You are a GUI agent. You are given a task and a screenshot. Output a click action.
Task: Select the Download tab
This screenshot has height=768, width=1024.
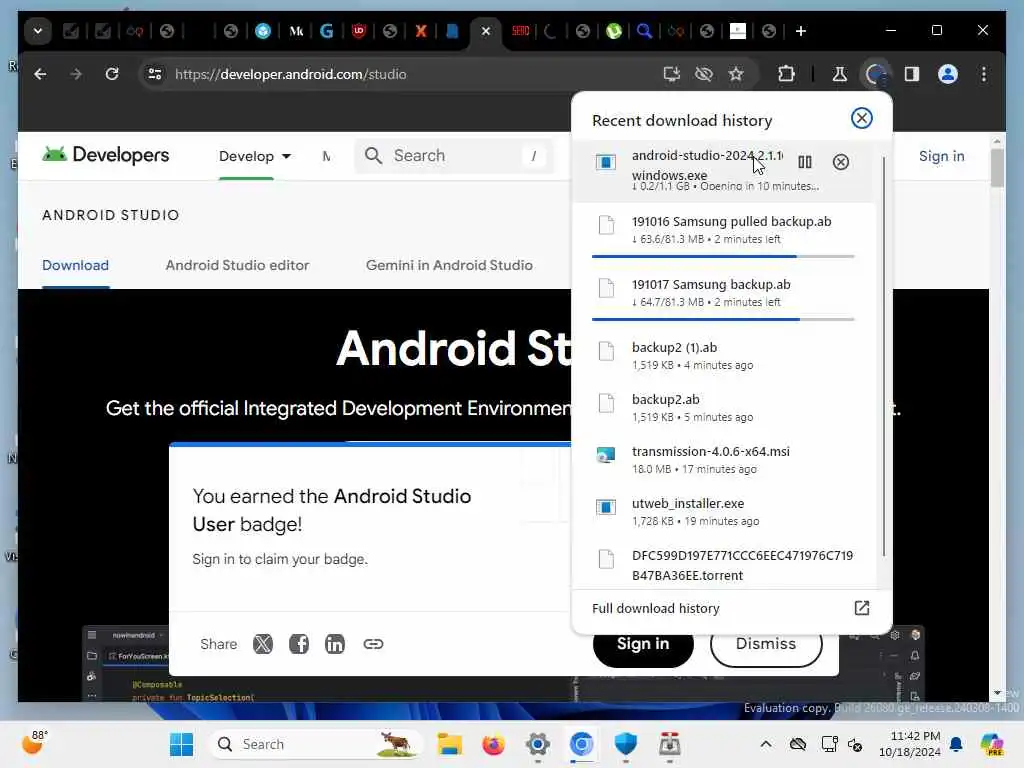click(75, 265)
